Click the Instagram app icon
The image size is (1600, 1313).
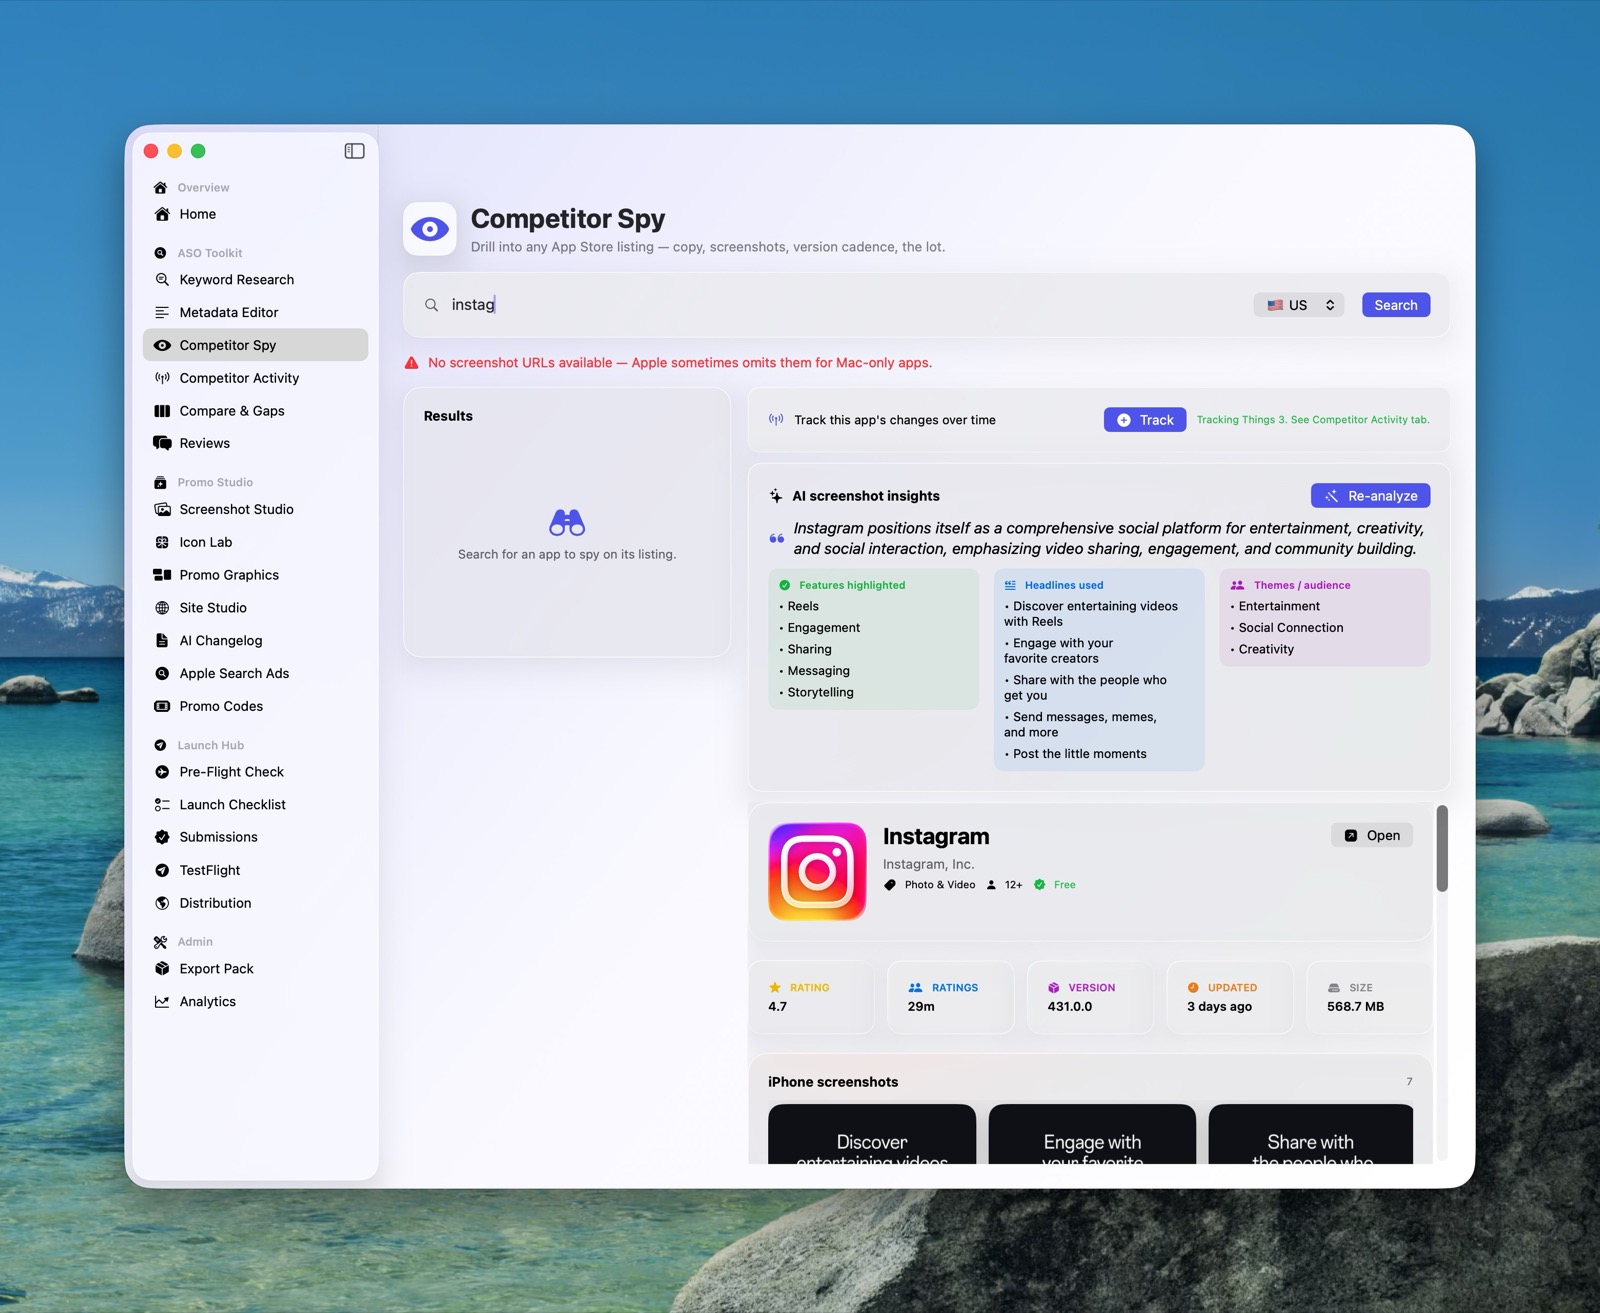coord(817,871)
